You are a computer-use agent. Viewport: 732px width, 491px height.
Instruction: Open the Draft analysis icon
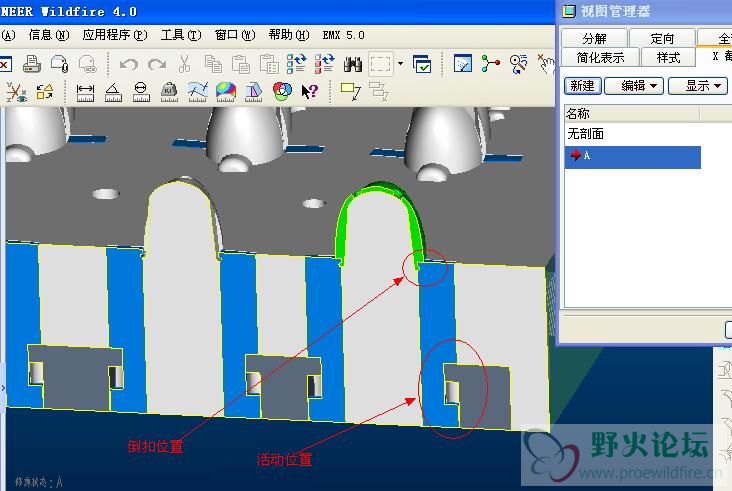click(x=253, y=92)
